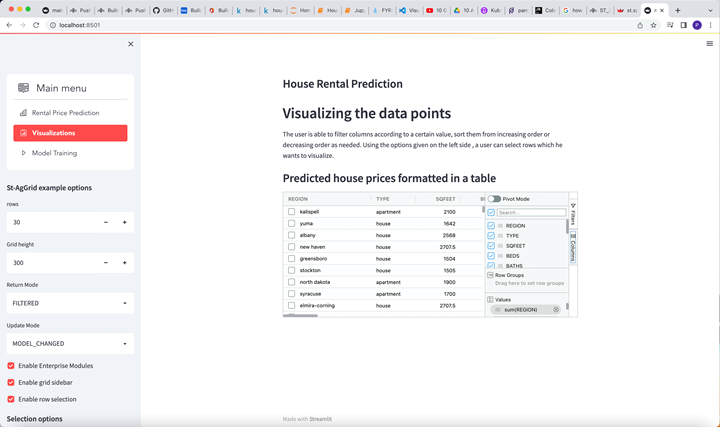Open Model Training menu item
720x427 pixels.
54,153
